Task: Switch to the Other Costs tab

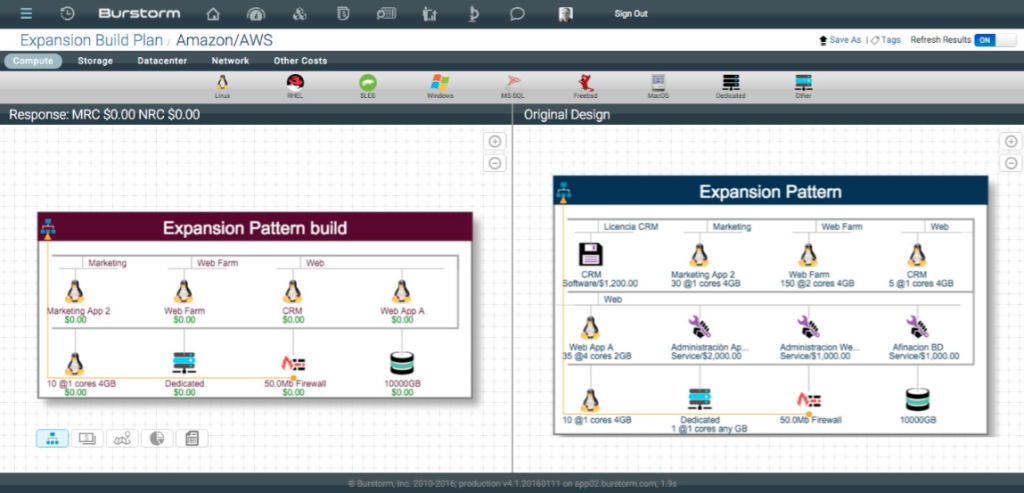Action: coord(300,61)
